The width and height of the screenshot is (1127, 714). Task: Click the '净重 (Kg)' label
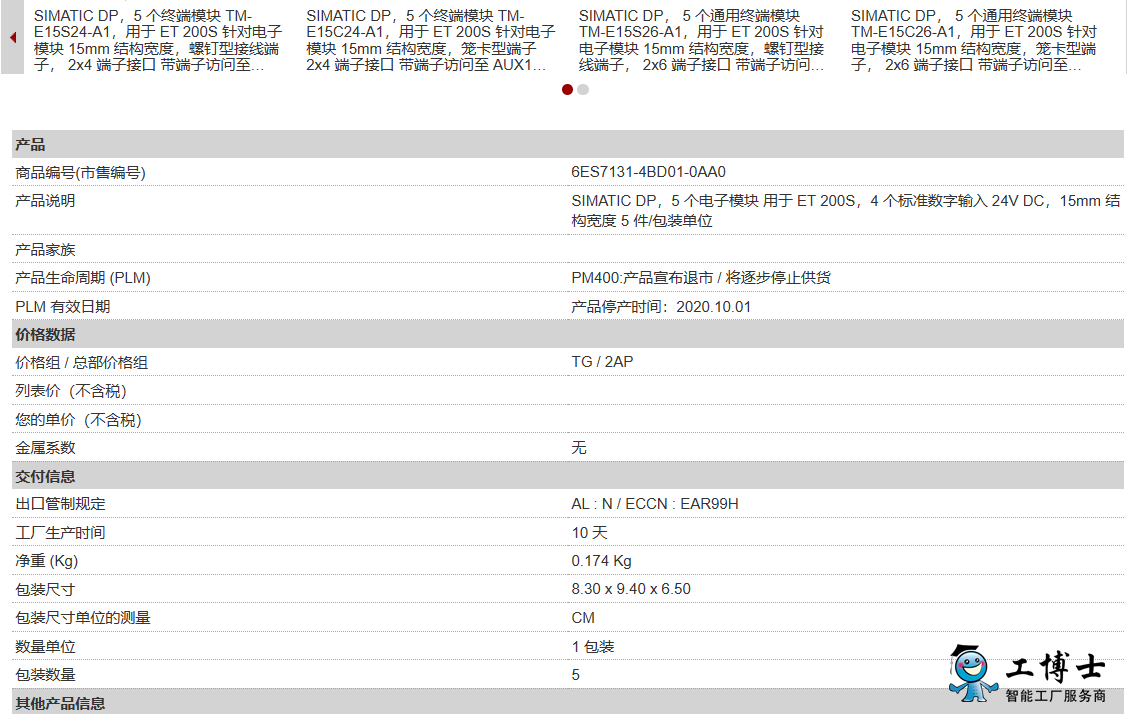click(x=47, y=561)
